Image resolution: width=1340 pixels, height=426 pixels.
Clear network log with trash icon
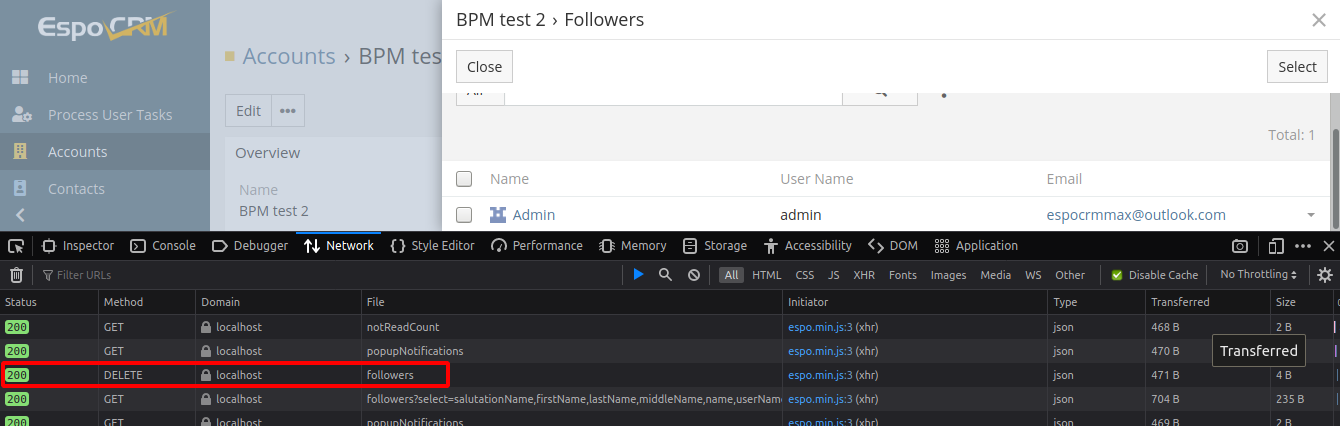(x=16, y=275)
